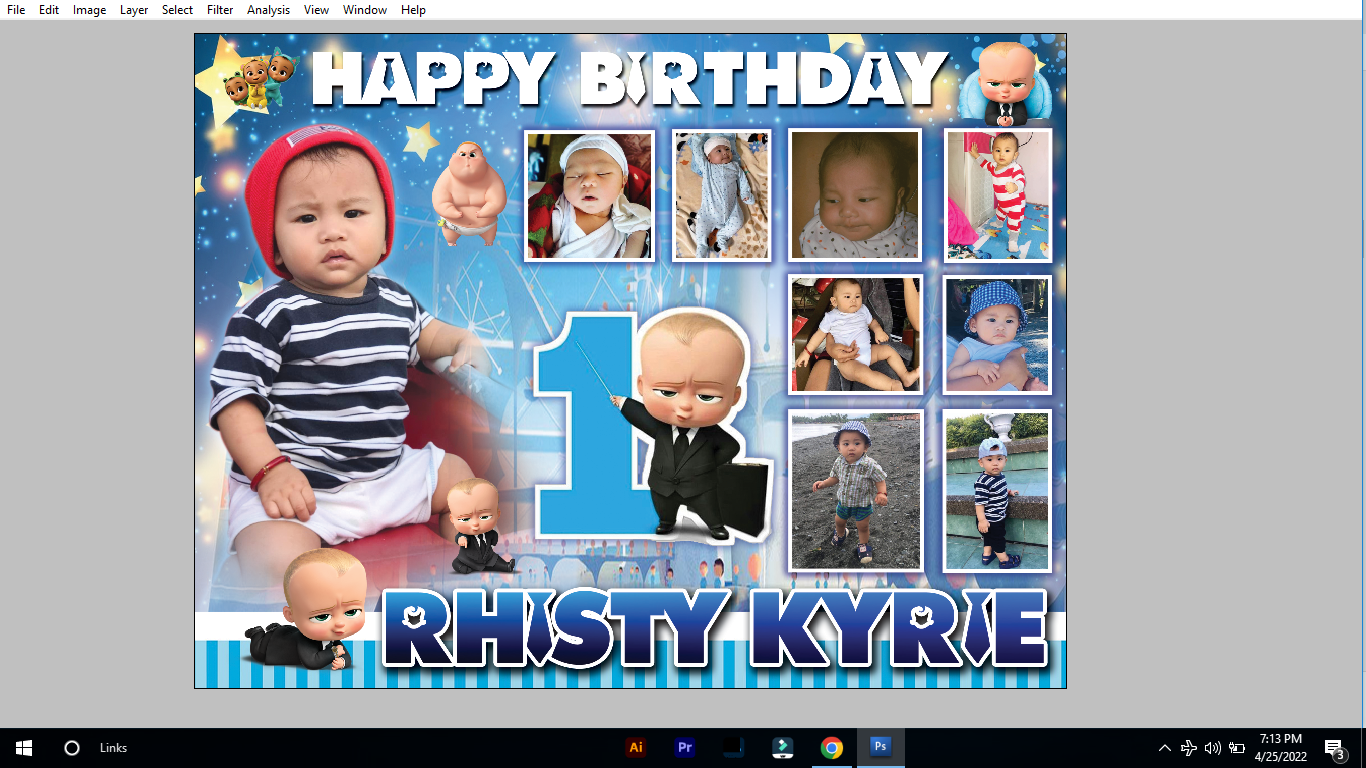Open the Filmora icon on the taskbar
The width and height of the screenshot is (1366, 768).
tap(782, 748)
